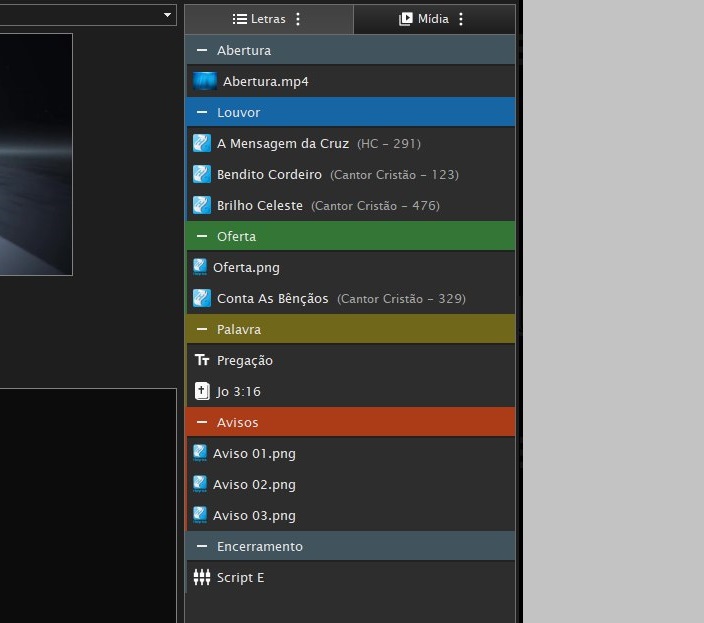Collapse the blue Louvor section
The width and height of the screenshot is (704, 623).
coord(202,112)
